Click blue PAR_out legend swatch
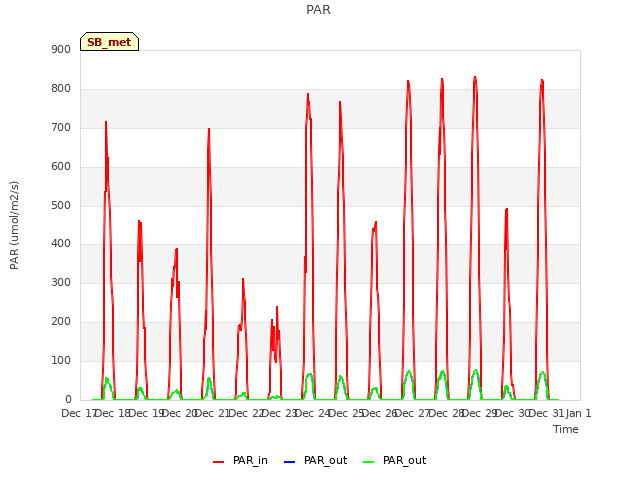The image size is (640, 480). point(289,462)
